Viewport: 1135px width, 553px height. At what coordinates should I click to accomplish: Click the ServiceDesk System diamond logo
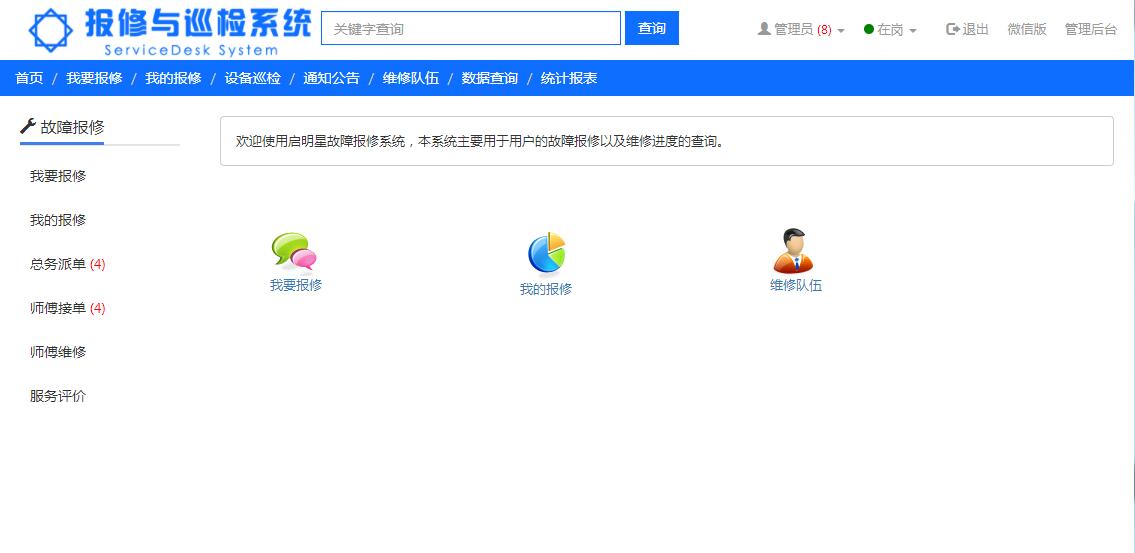click(51, 30)
